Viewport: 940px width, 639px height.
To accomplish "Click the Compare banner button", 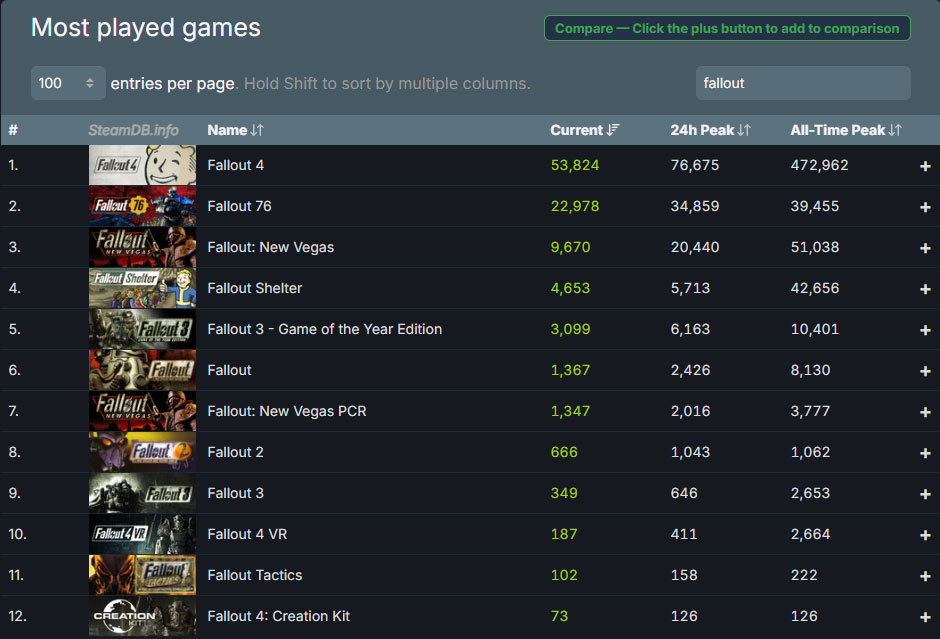I will 727,28.
